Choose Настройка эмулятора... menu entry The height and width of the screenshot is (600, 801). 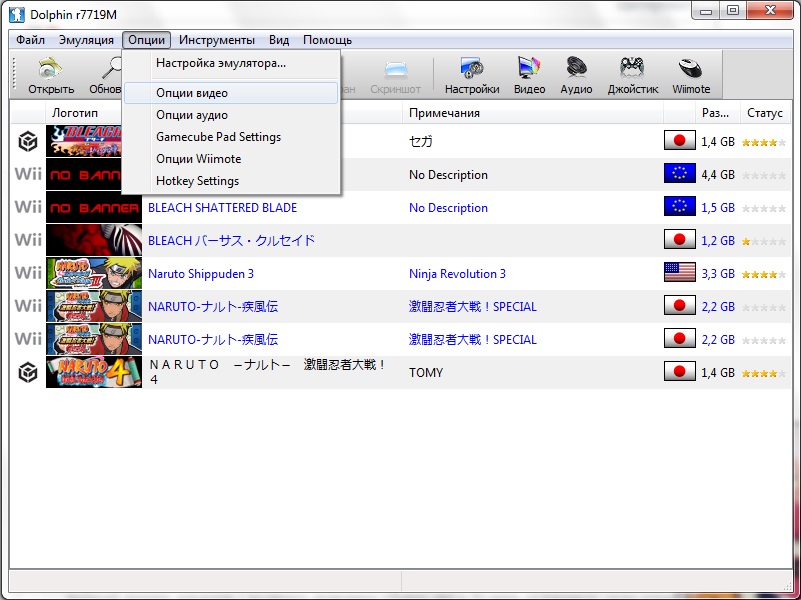231,63
